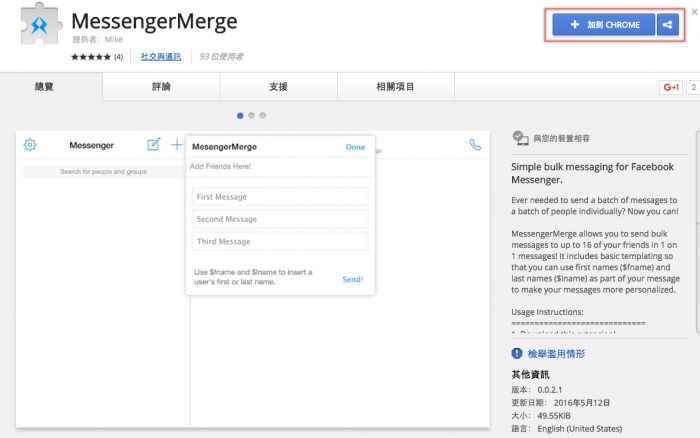This screenshot has width=700, height=438.
Task: Click the five-star rating
Action: (91, 57)
